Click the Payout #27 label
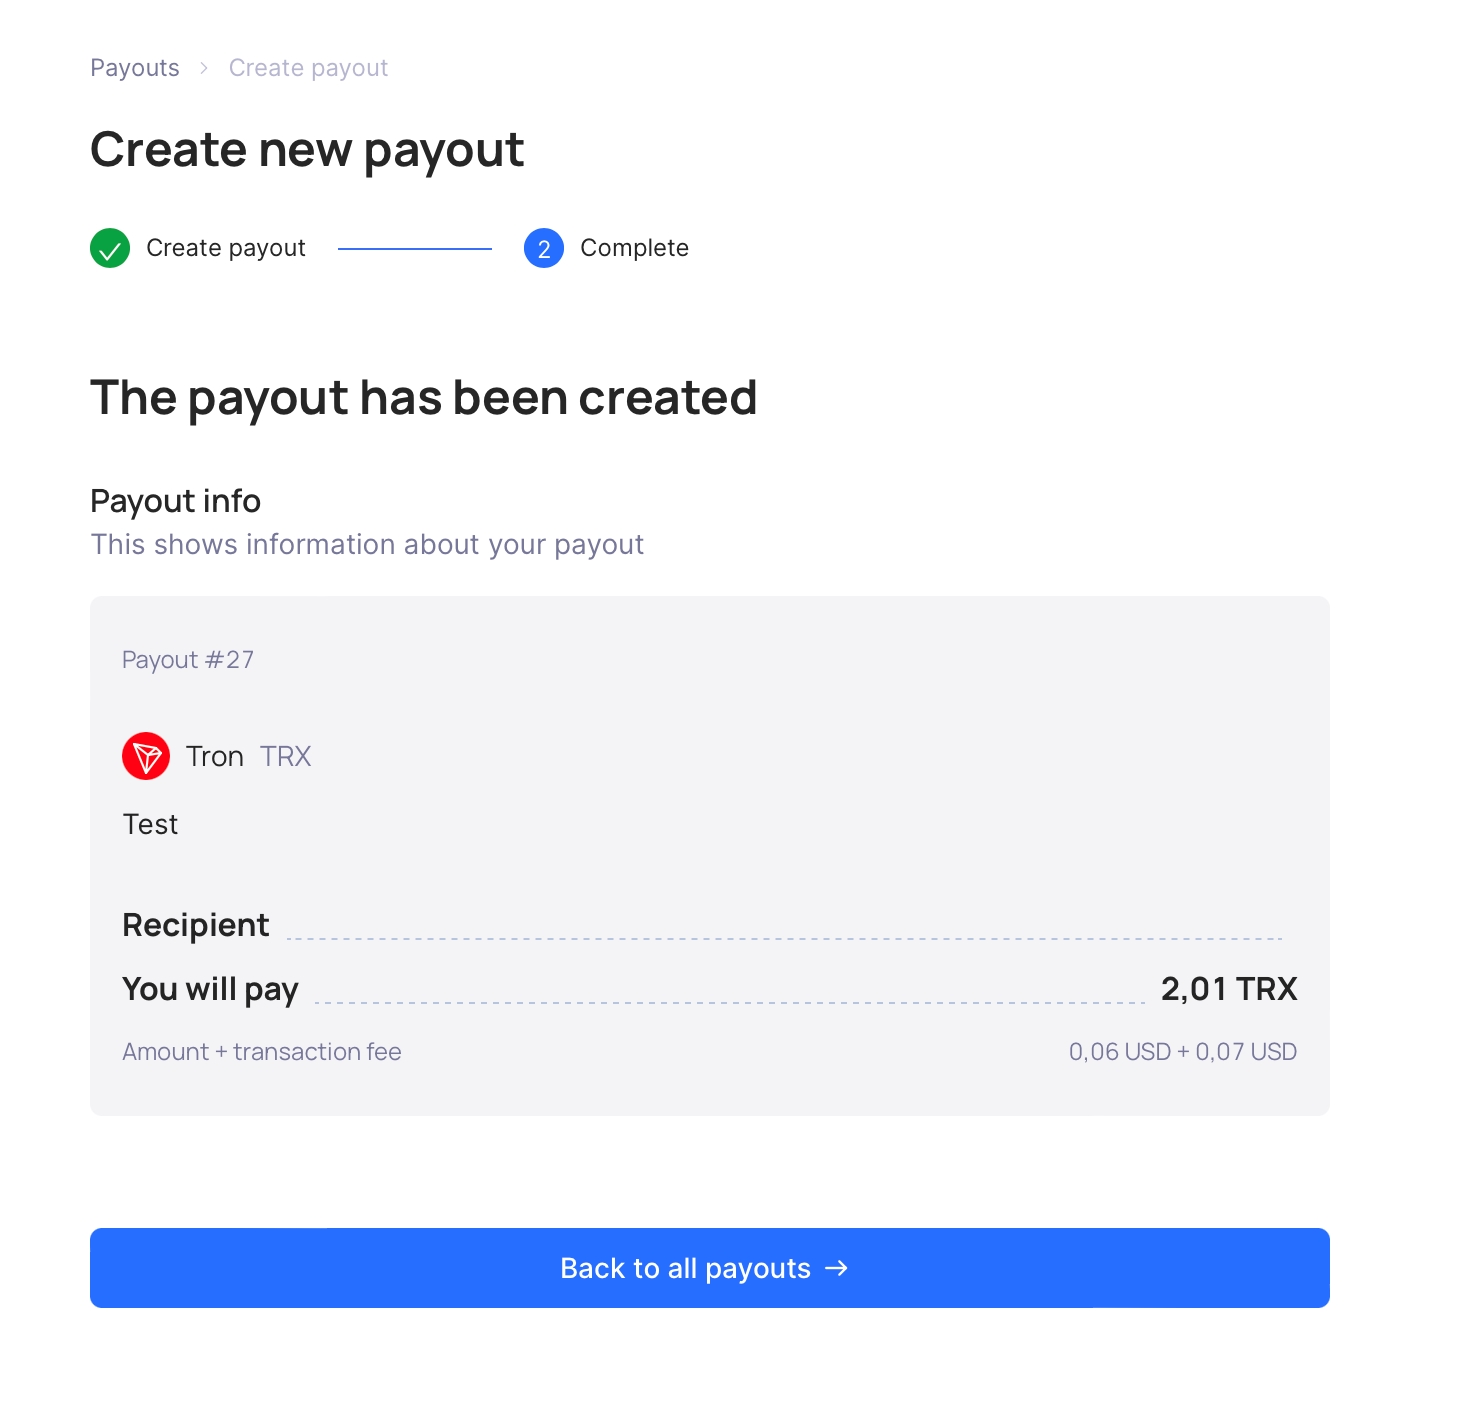This screenshot has width=1470, height=1412. pyautogui.click(x=188, y=660)
